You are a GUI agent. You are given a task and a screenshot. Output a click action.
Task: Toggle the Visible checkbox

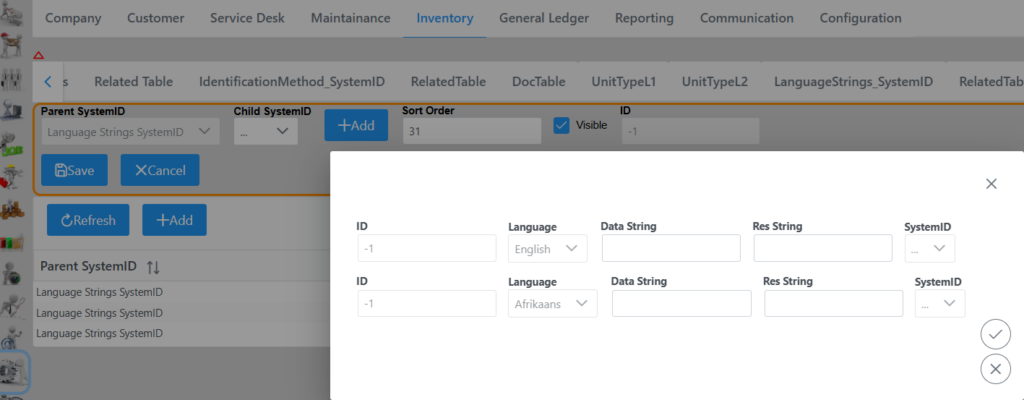pyautogui.click(x=562, y=125)
